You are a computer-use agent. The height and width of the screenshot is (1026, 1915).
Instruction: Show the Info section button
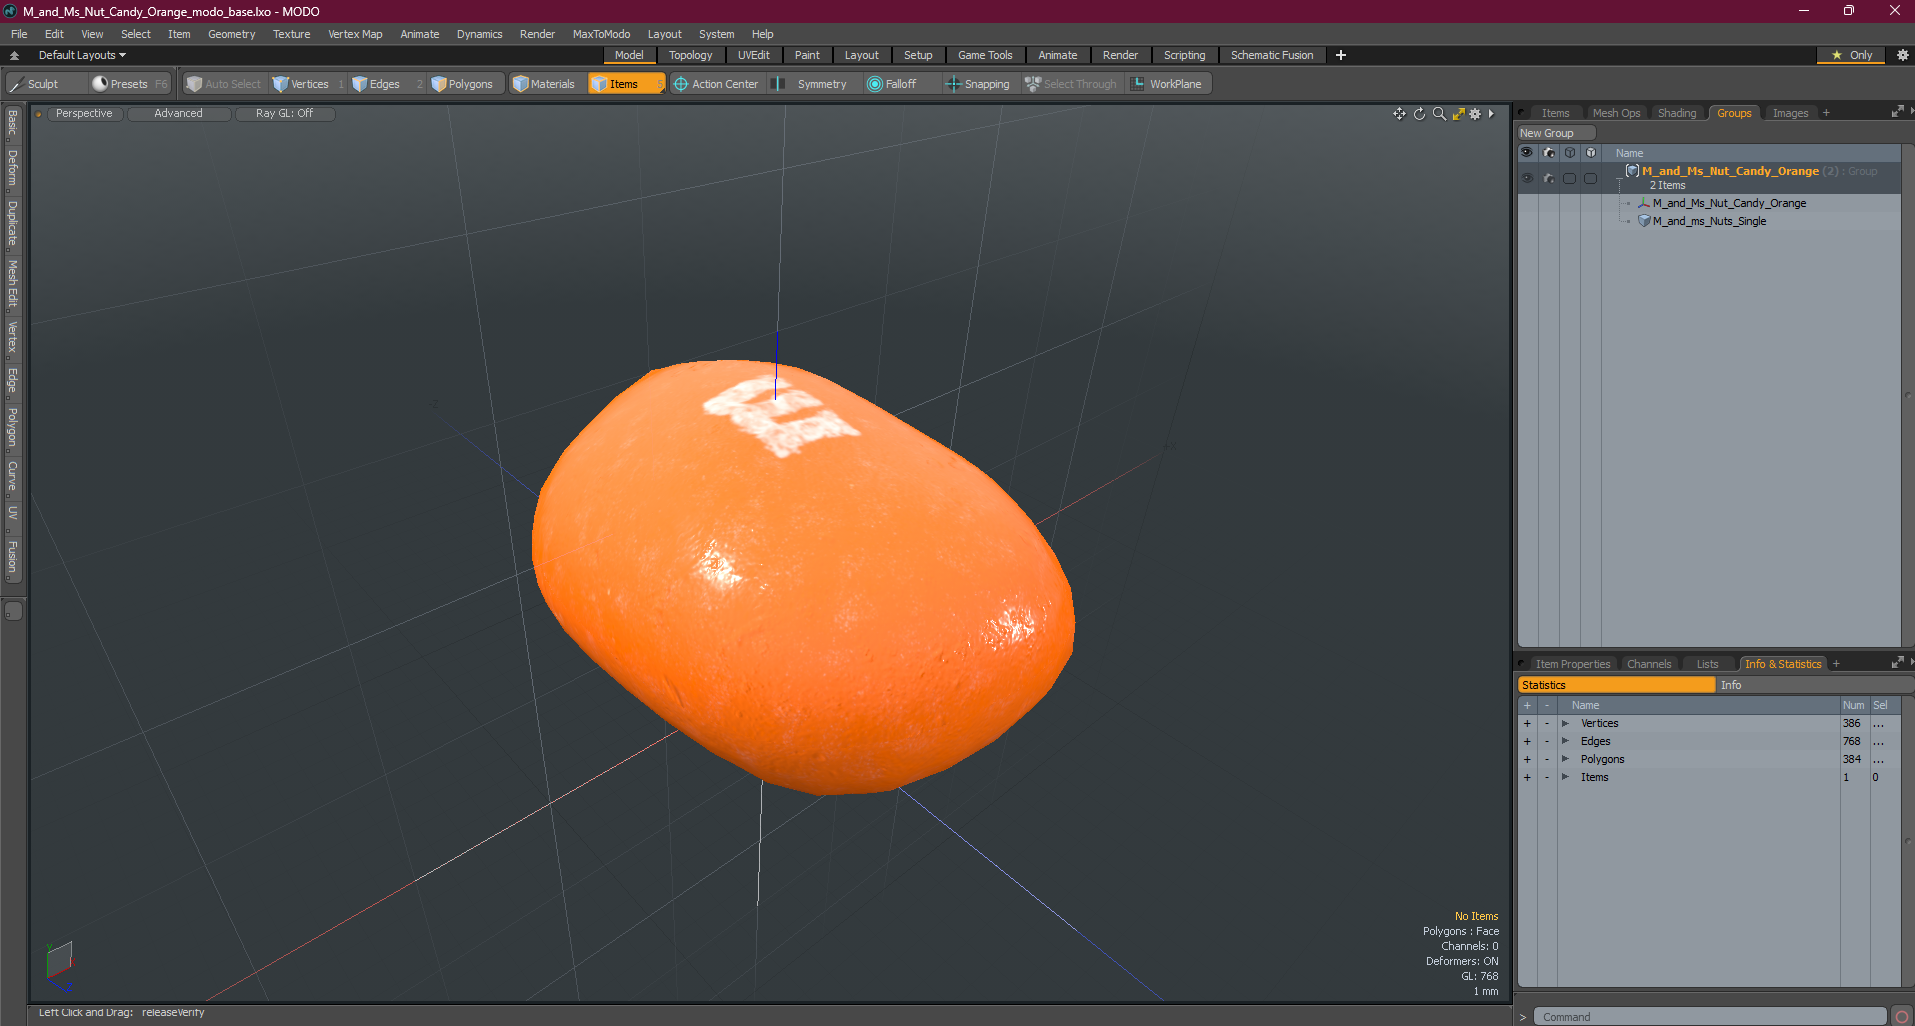point(1814,685)
